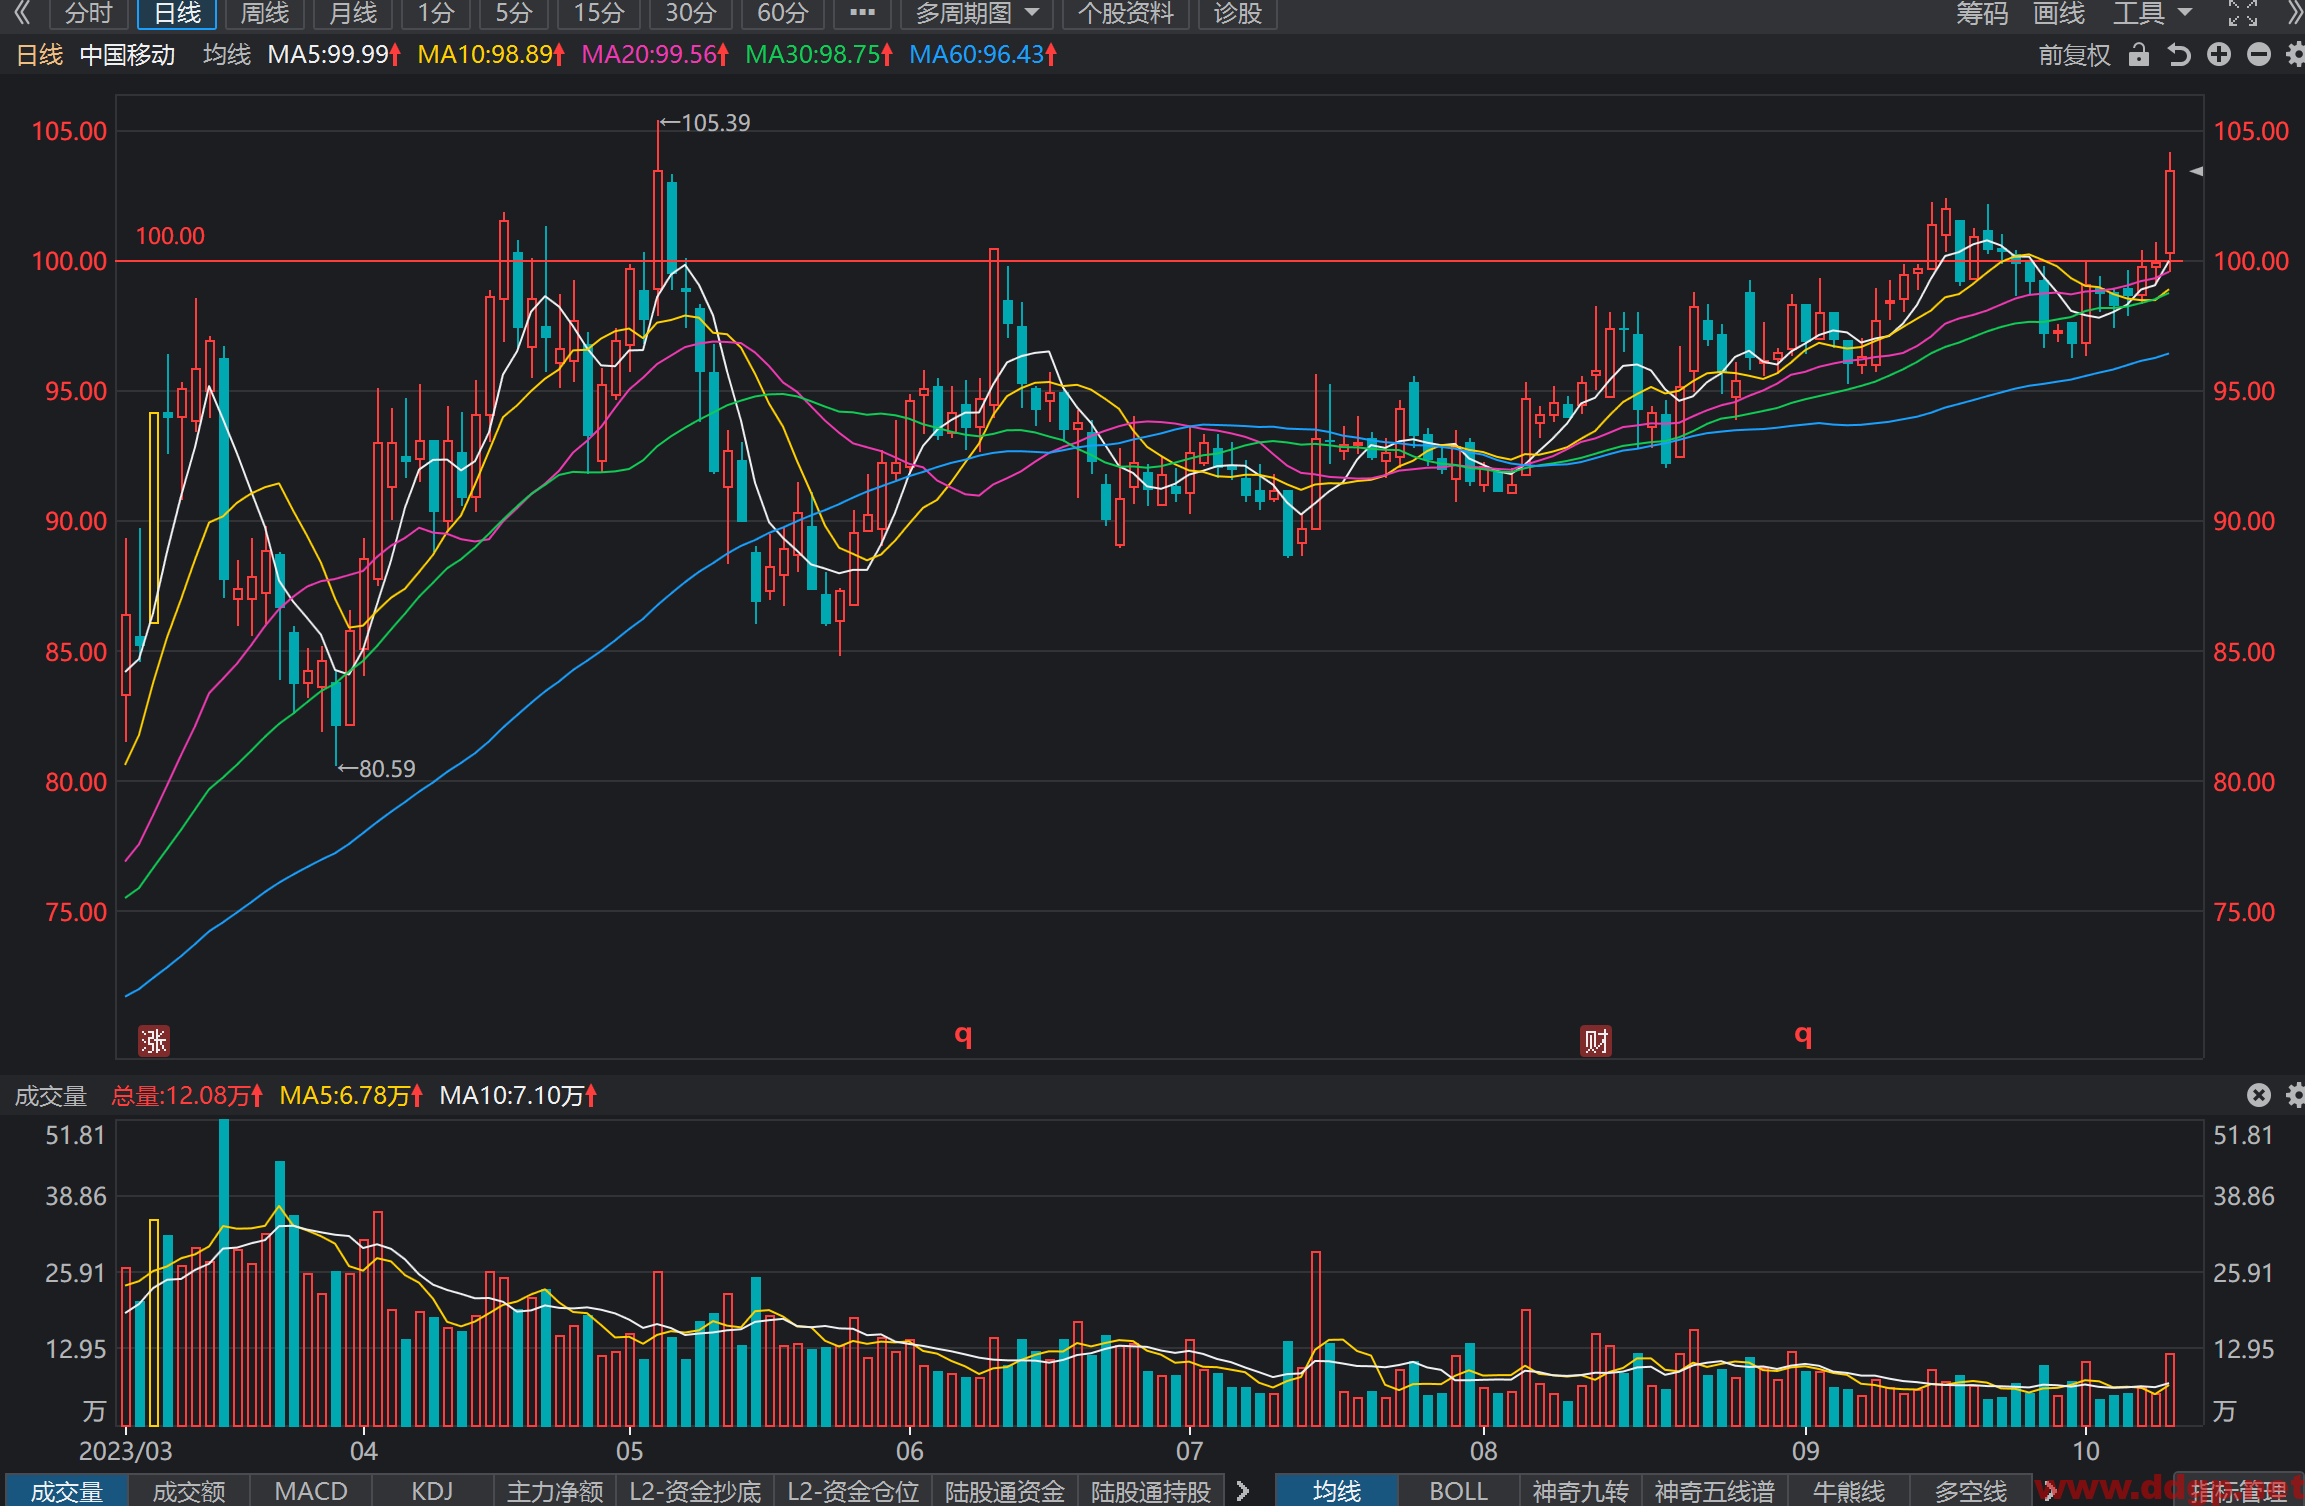Select 均线 main indicator tab
Viewport: 2305px width, 1506px height.
pos(1337,1491)
